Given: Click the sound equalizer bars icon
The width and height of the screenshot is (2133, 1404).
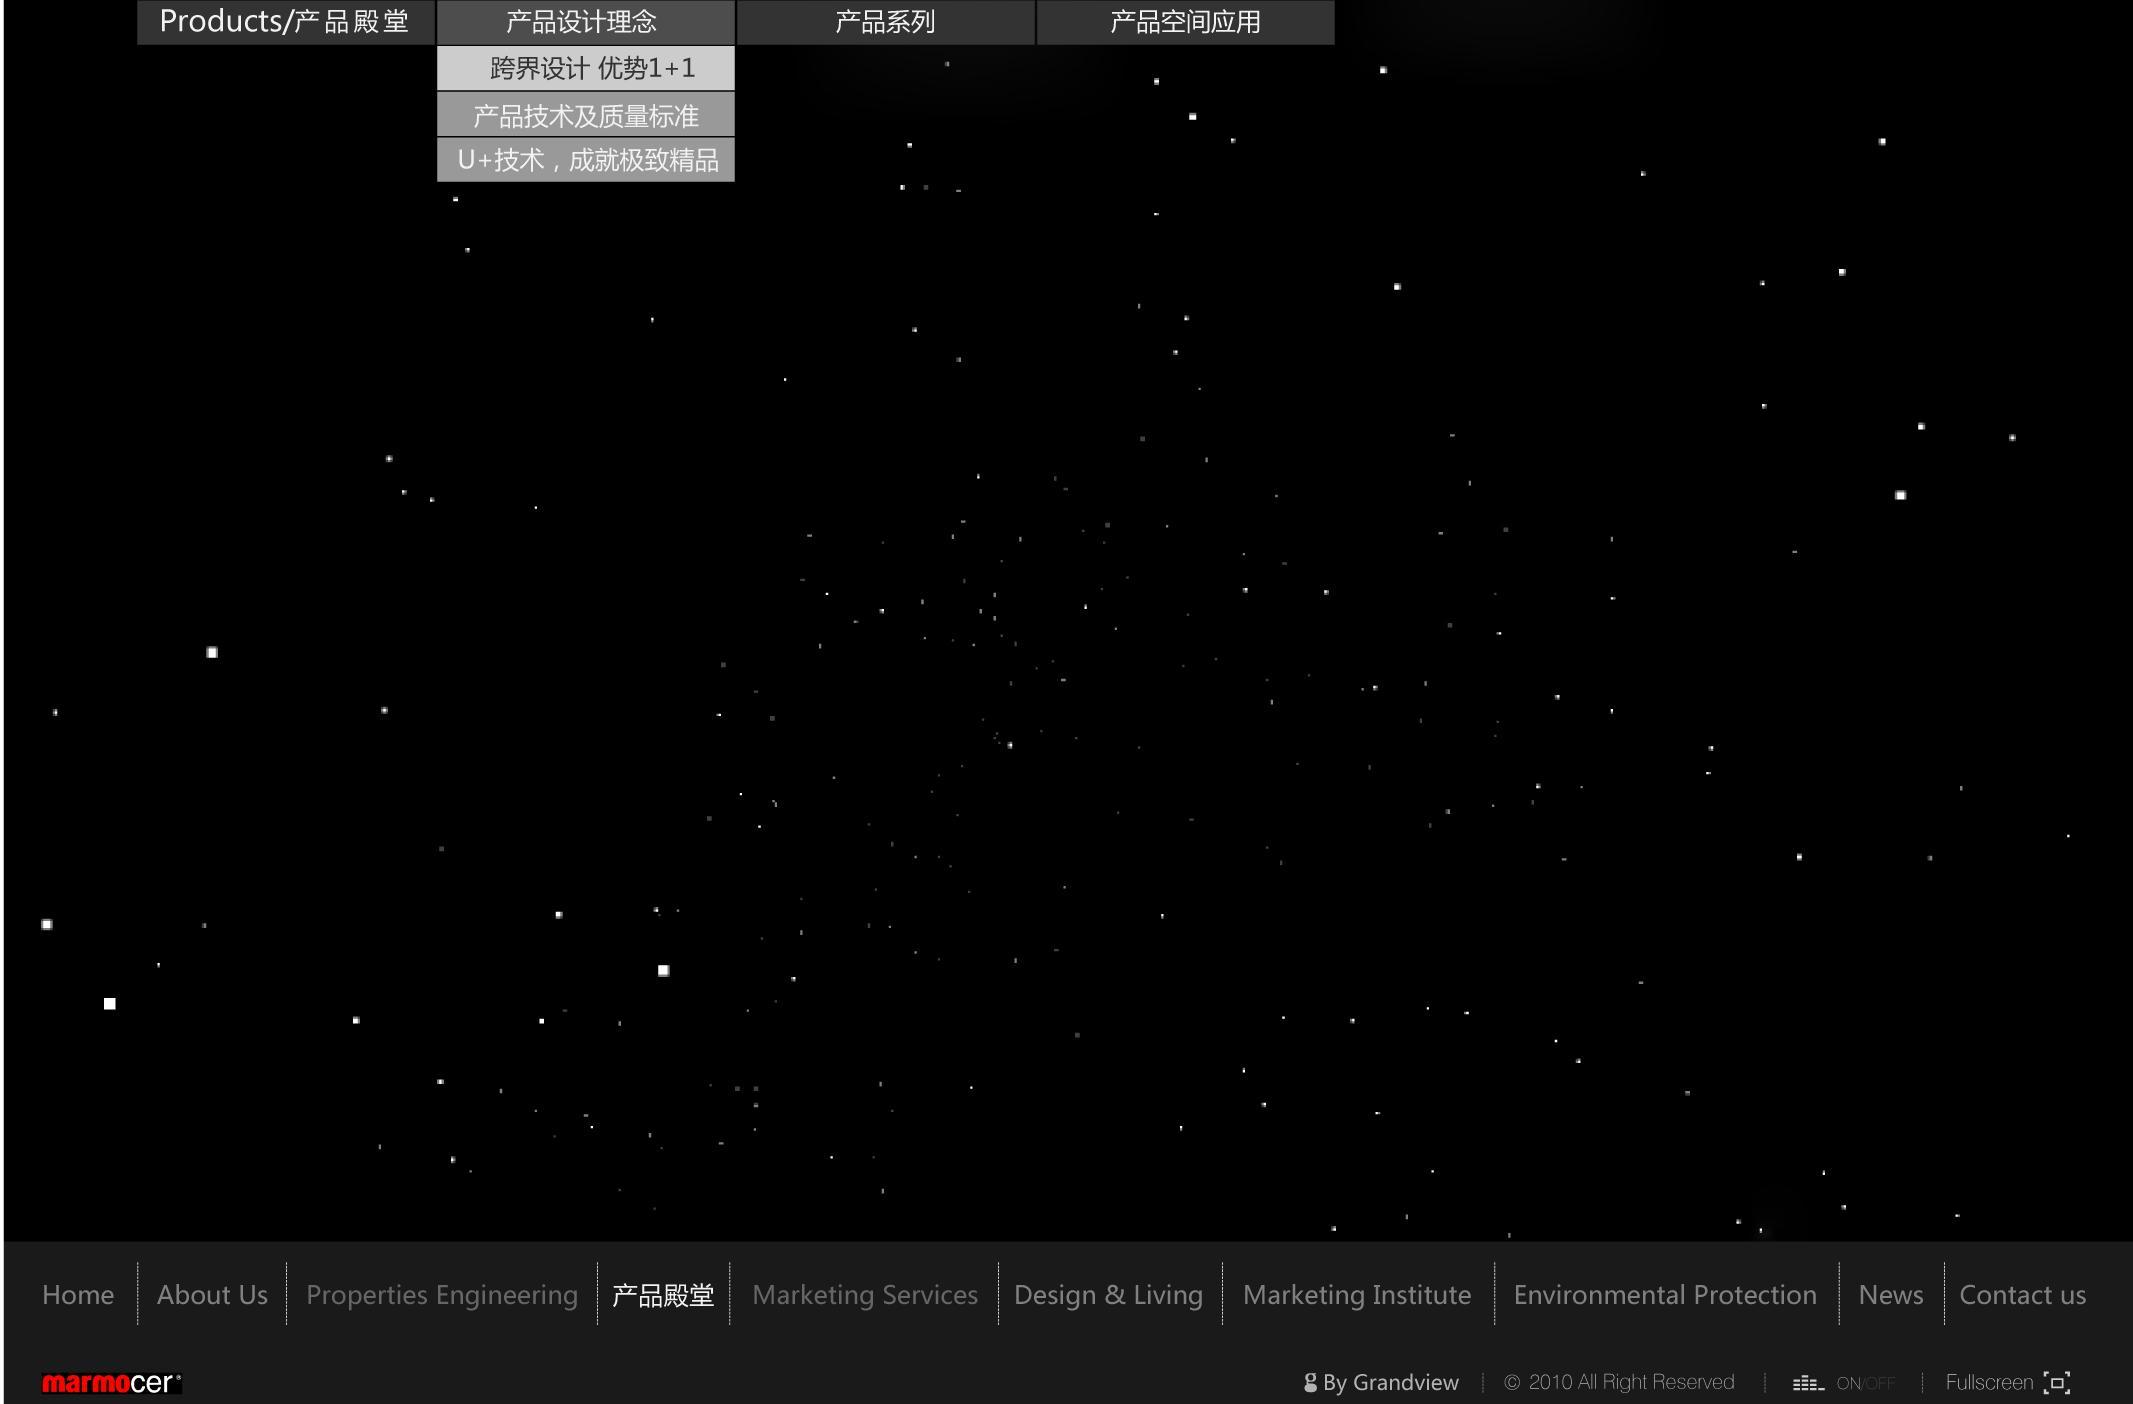Looking at the screenshot, I should [x=1807, y=1383].
